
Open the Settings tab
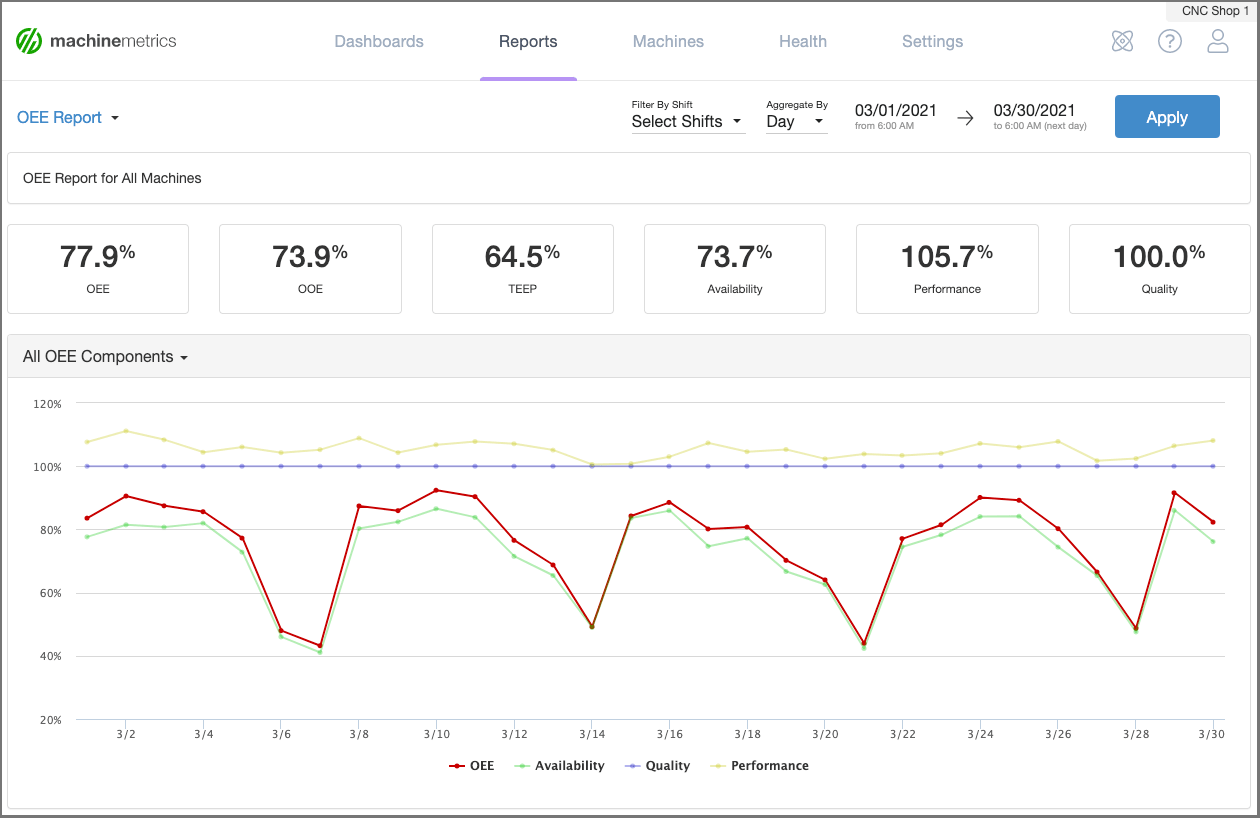click(932, 41)
